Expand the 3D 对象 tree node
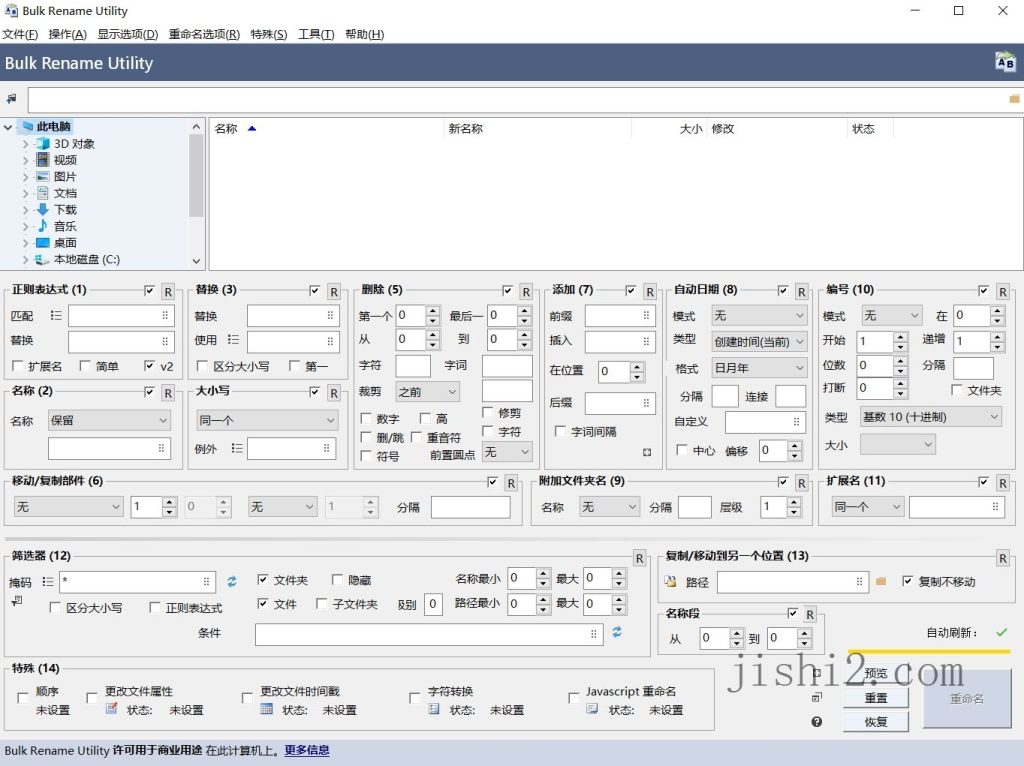The image size is (1024, 766). [x=25, y=144]
